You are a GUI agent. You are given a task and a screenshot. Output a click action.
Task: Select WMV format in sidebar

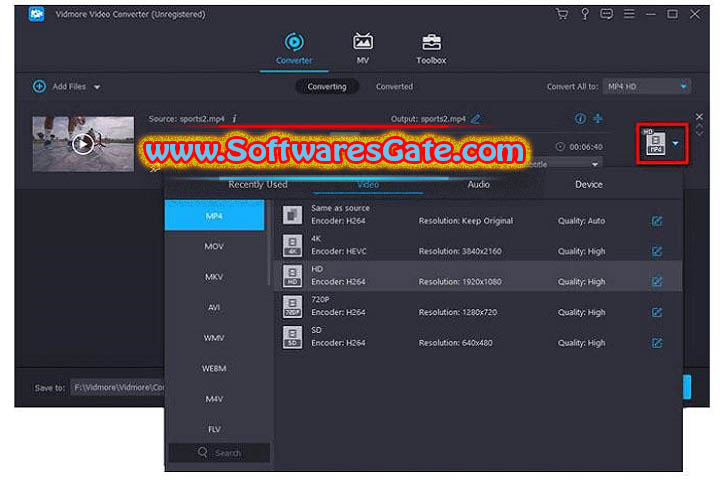pyautogui.click(x=214, y=338)
